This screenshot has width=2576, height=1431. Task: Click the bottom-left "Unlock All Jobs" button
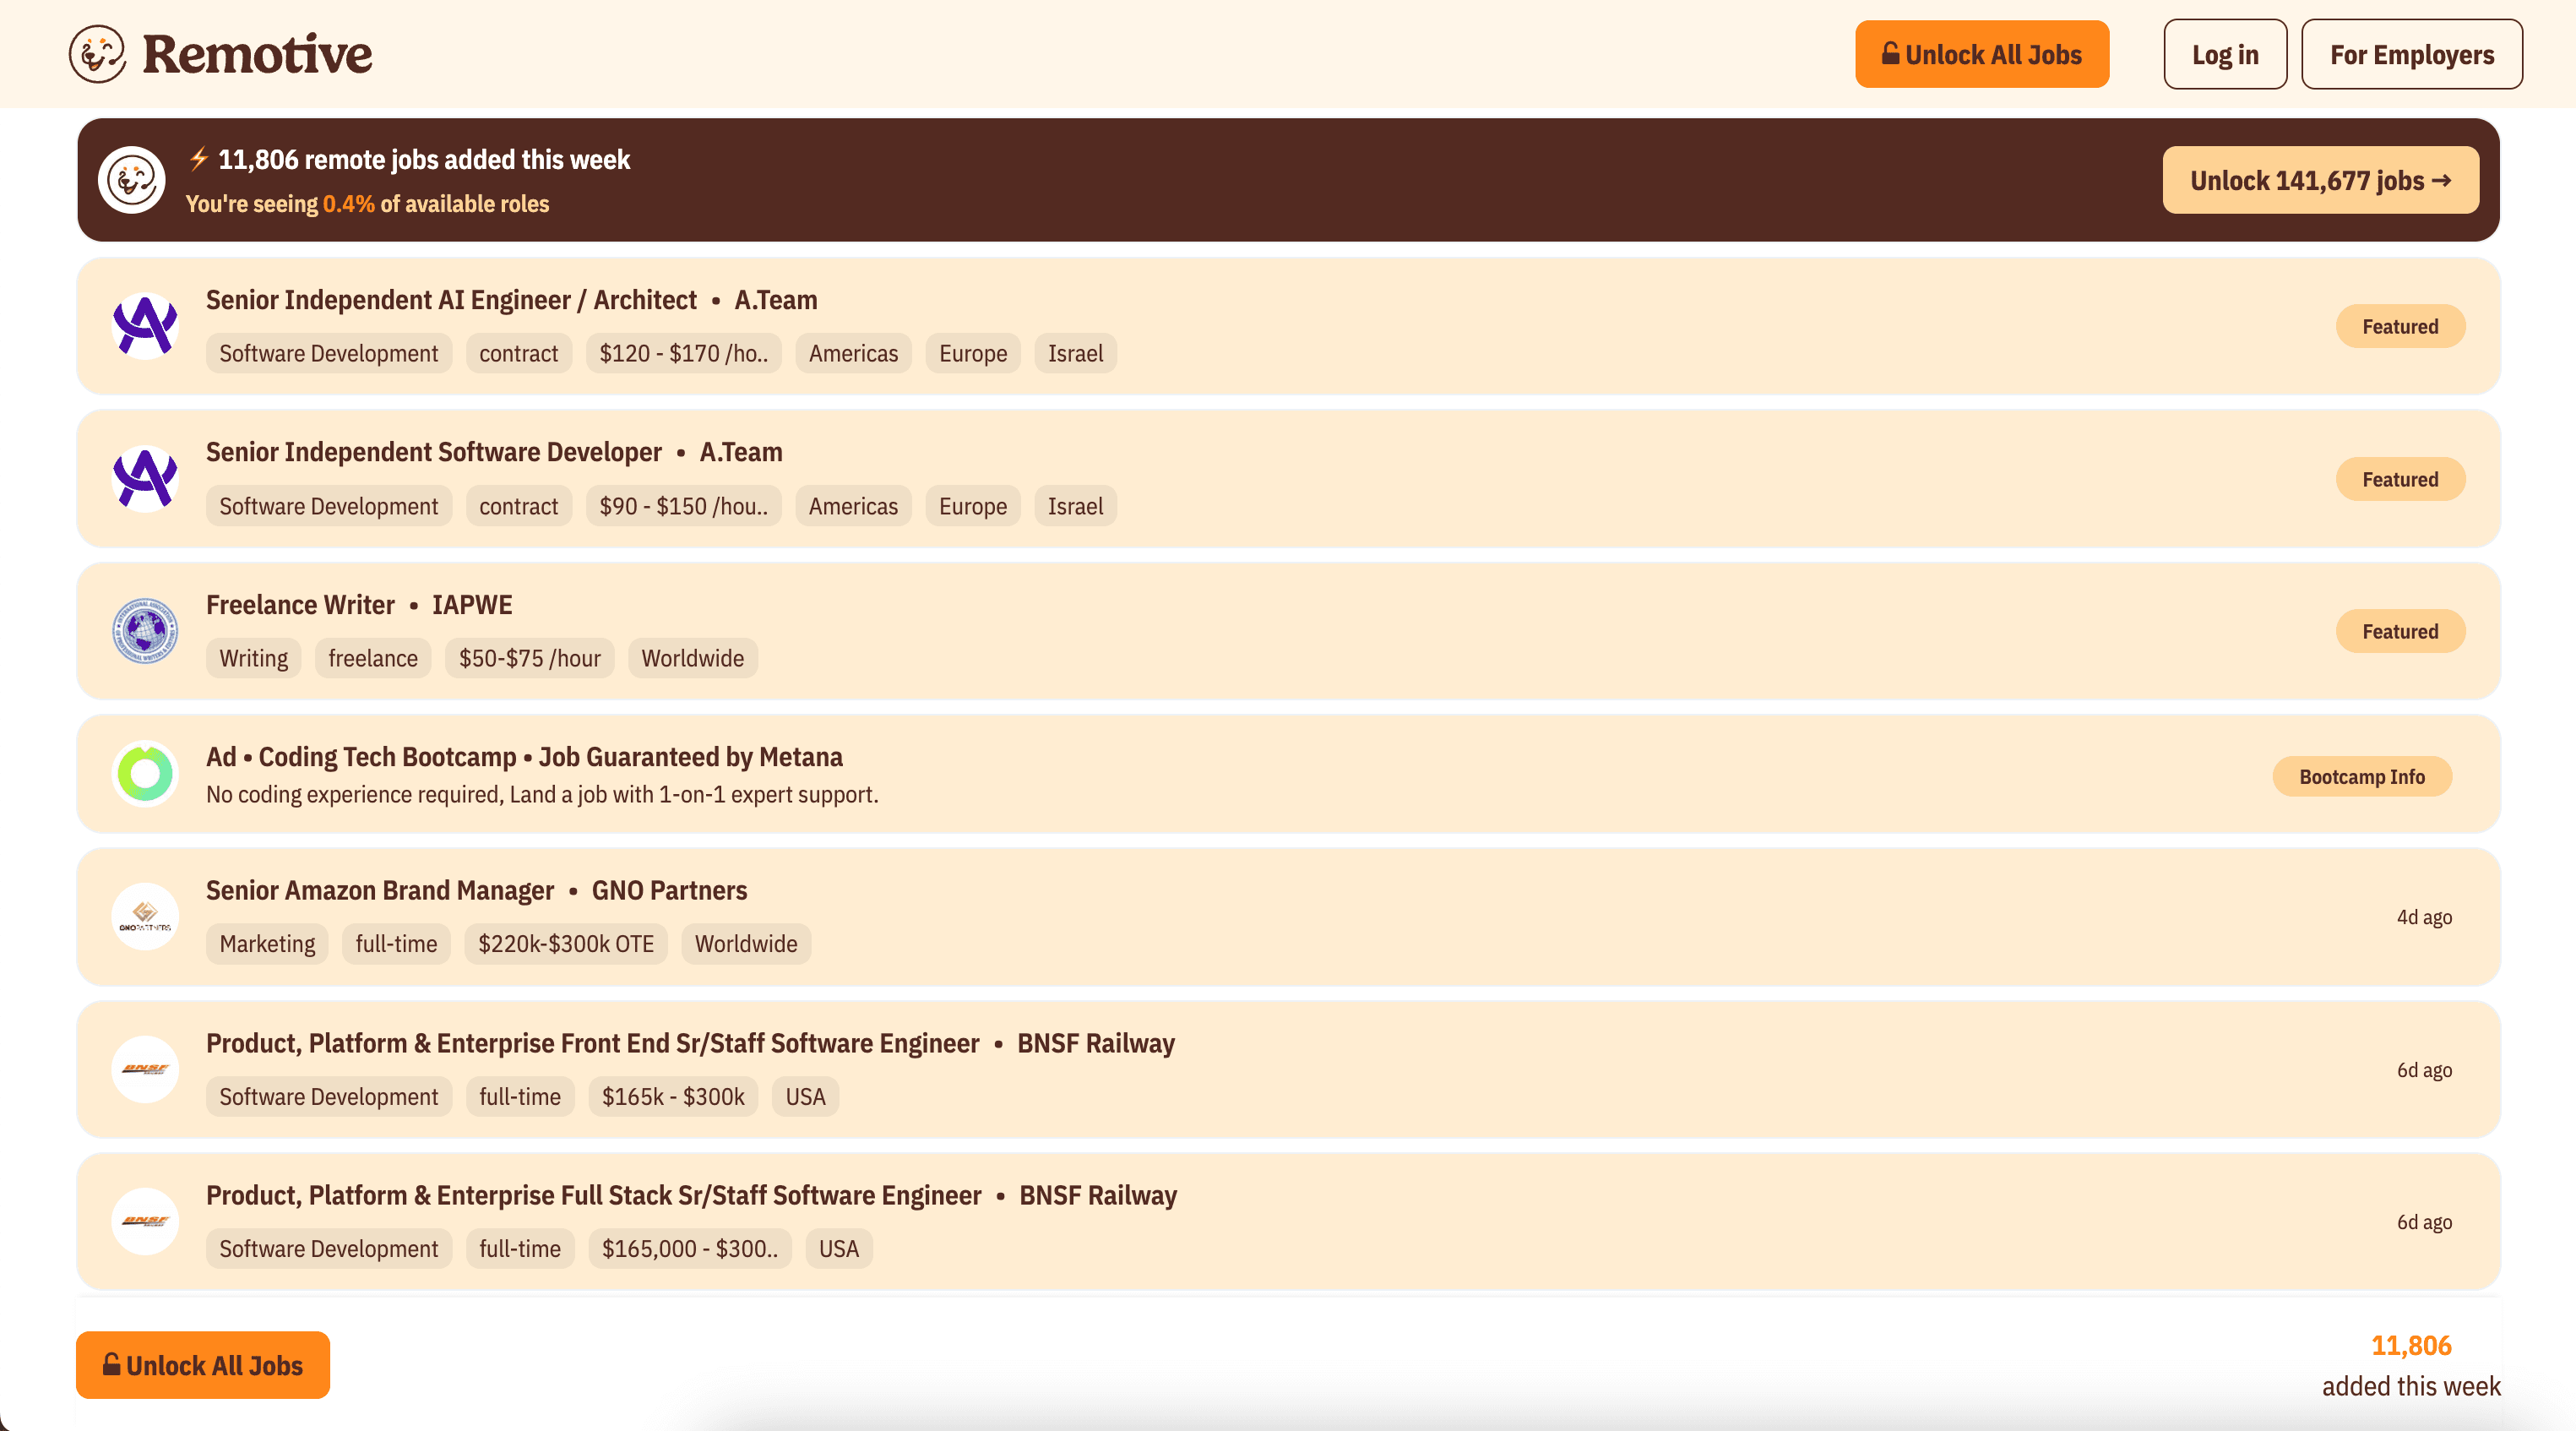tap(202, 1365)
